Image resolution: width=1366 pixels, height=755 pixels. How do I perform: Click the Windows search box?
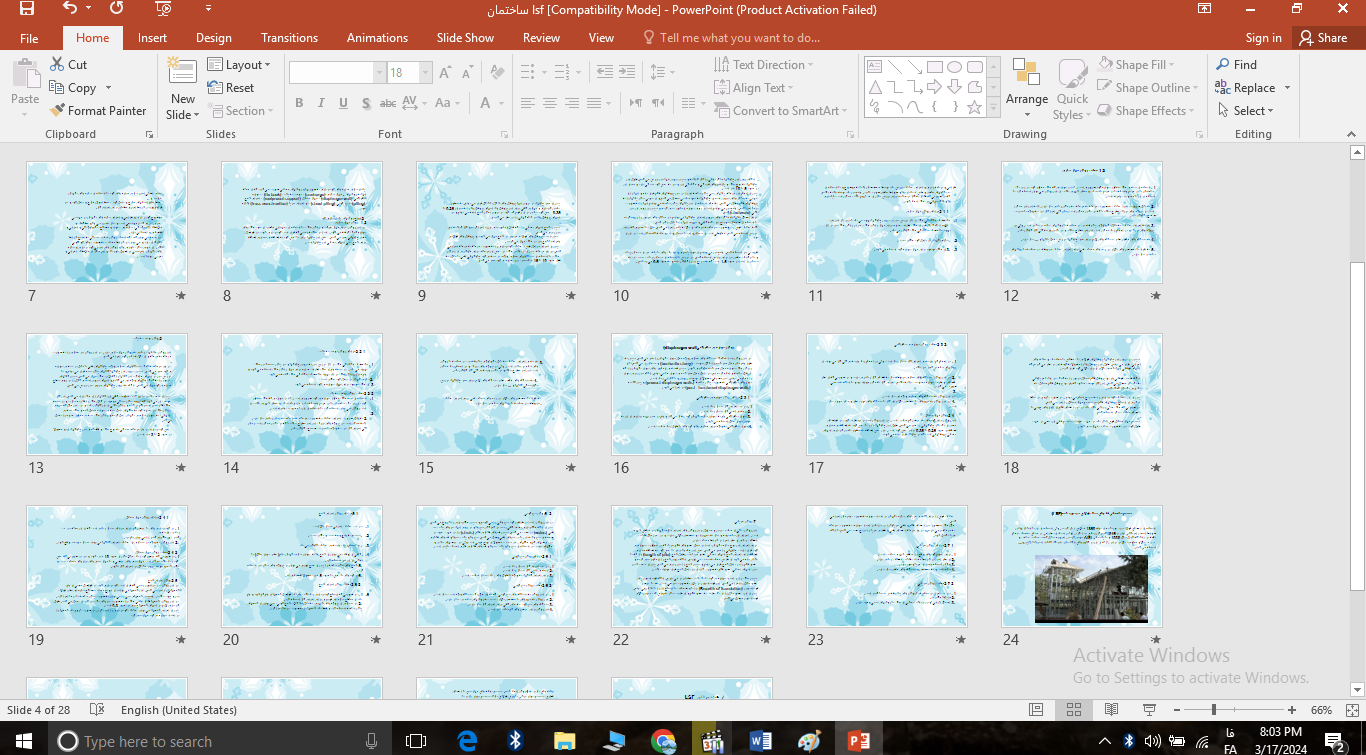220,740
